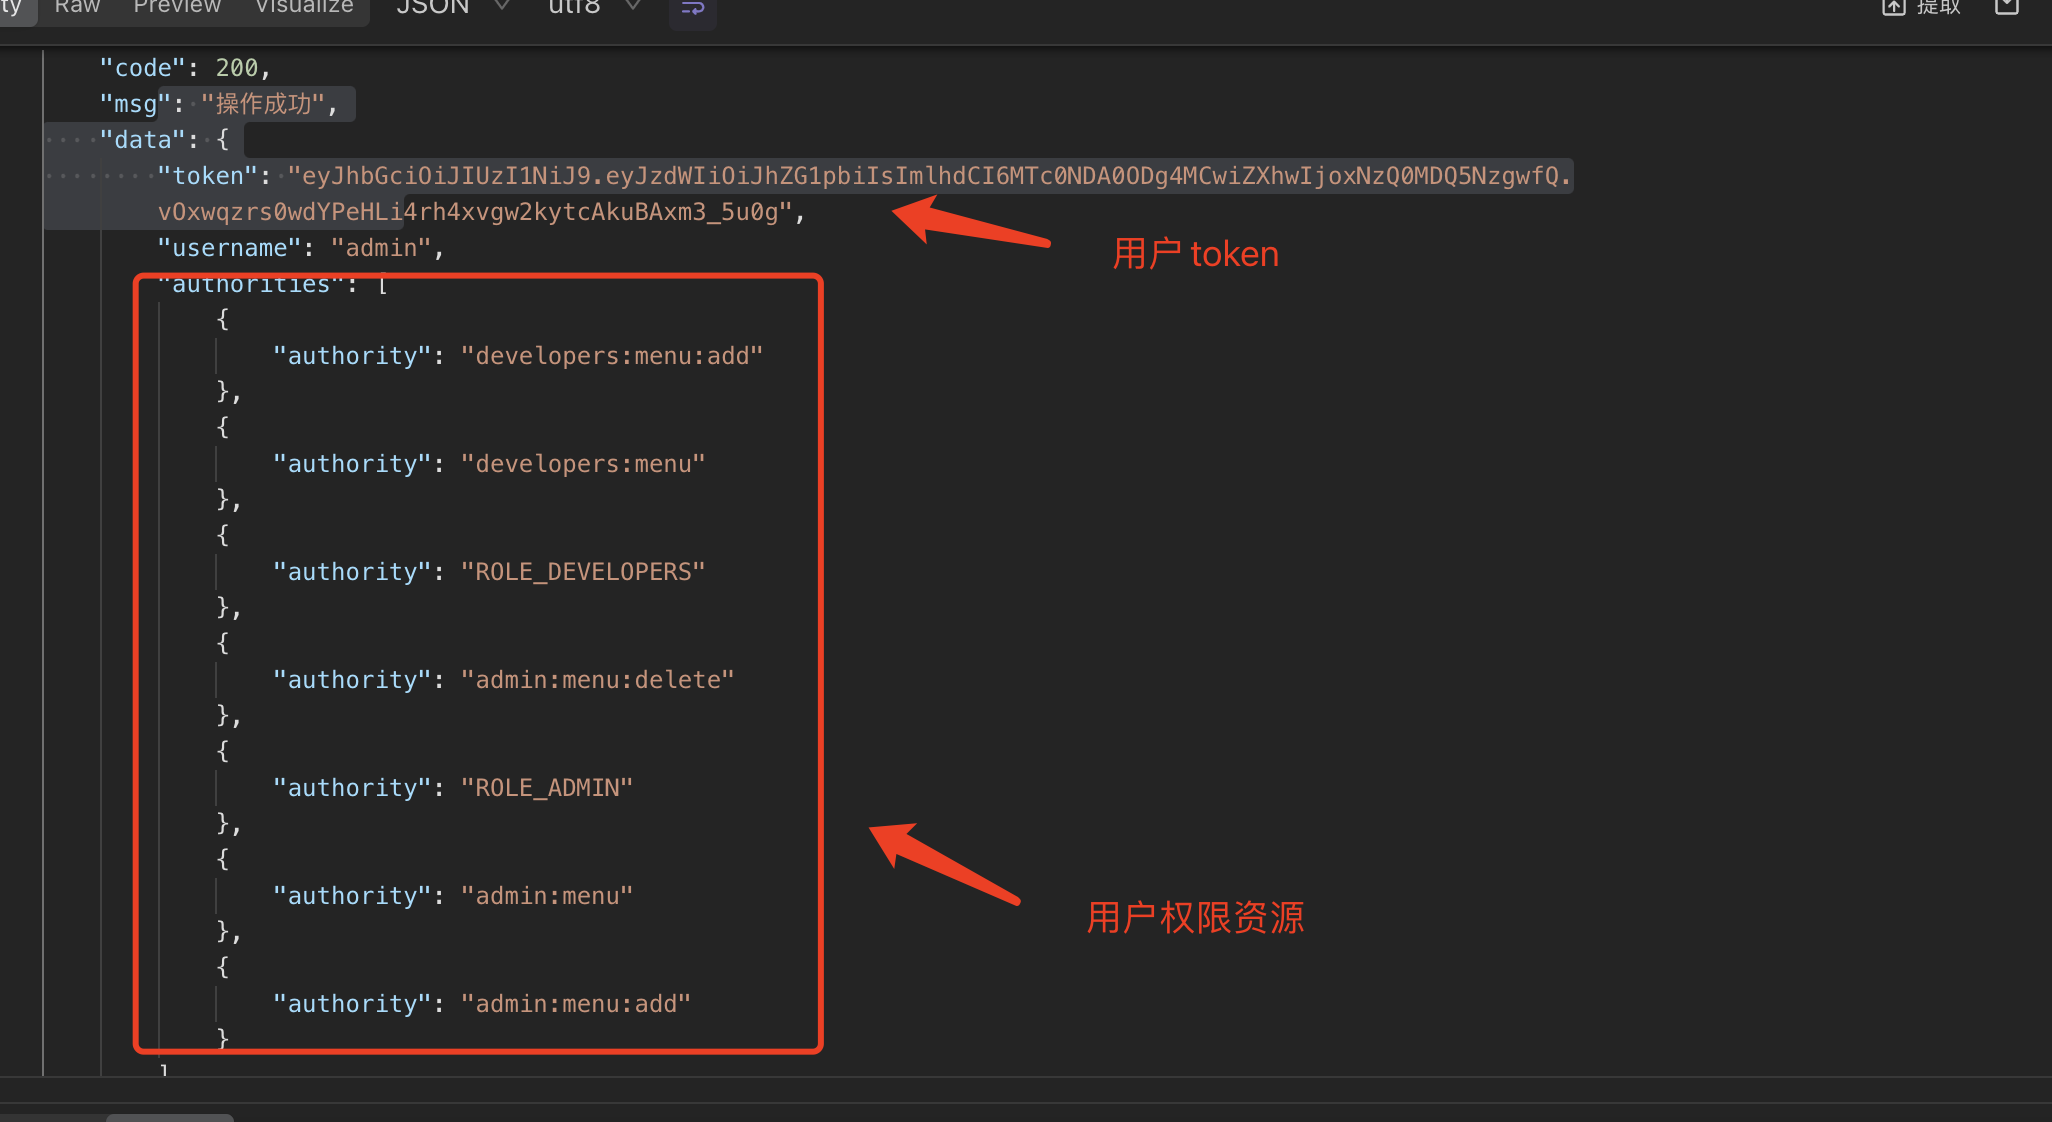
Task: Click the "操作成功" msg value
Action: click(263, 104)
